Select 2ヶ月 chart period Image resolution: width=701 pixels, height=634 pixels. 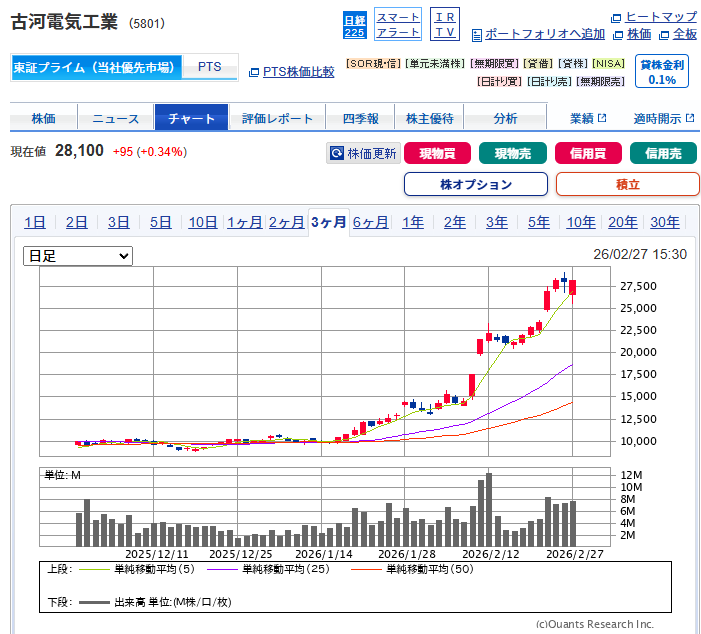(287, 222)
